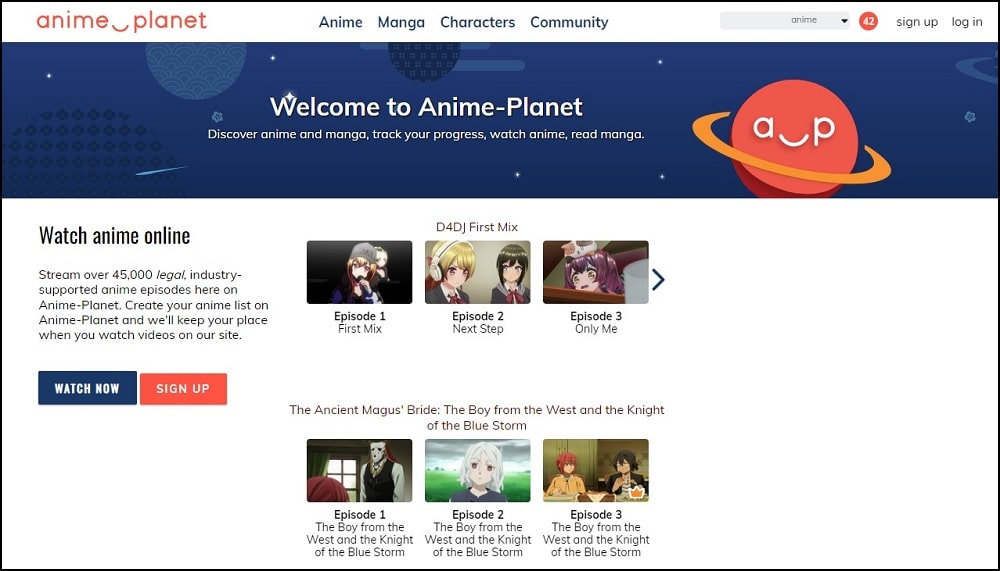Open Ancient Magus' Bride Episode 1 thumbnail
1000x571 pixels.
(359, 470)
